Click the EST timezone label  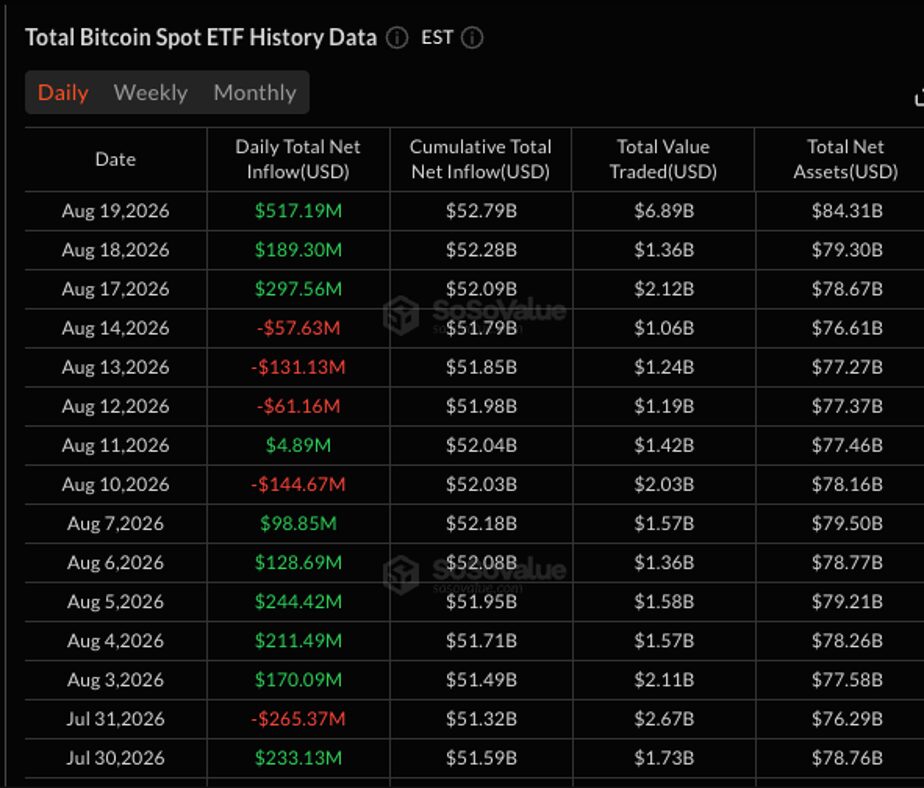click(x=437, y=38)
